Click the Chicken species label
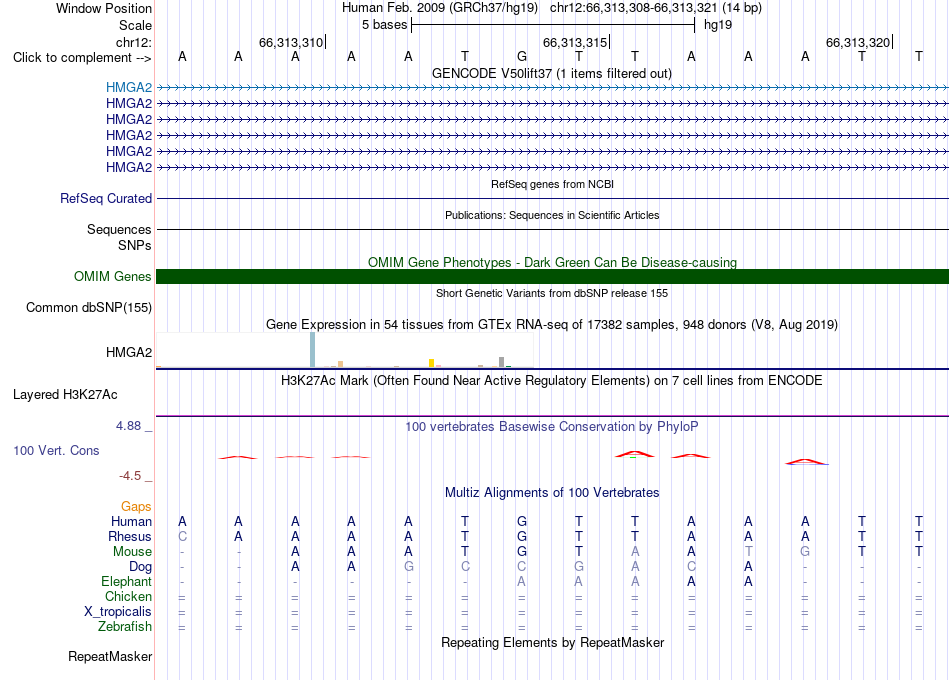The width and height of the screenshot is (950, 680). point(128,597)
